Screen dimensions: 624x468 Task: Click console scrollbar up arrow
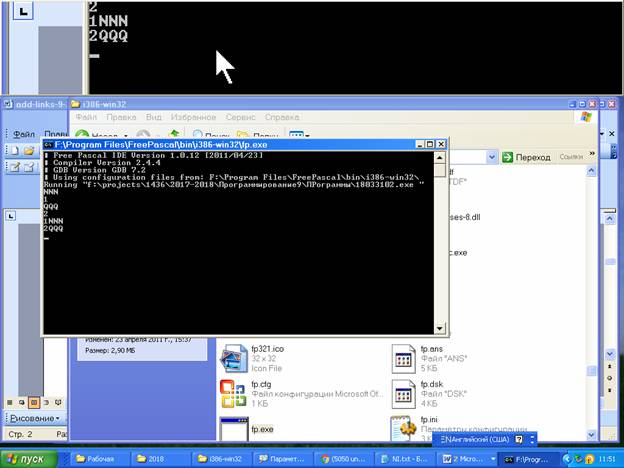pyautogui.click(x=439, y=158)
